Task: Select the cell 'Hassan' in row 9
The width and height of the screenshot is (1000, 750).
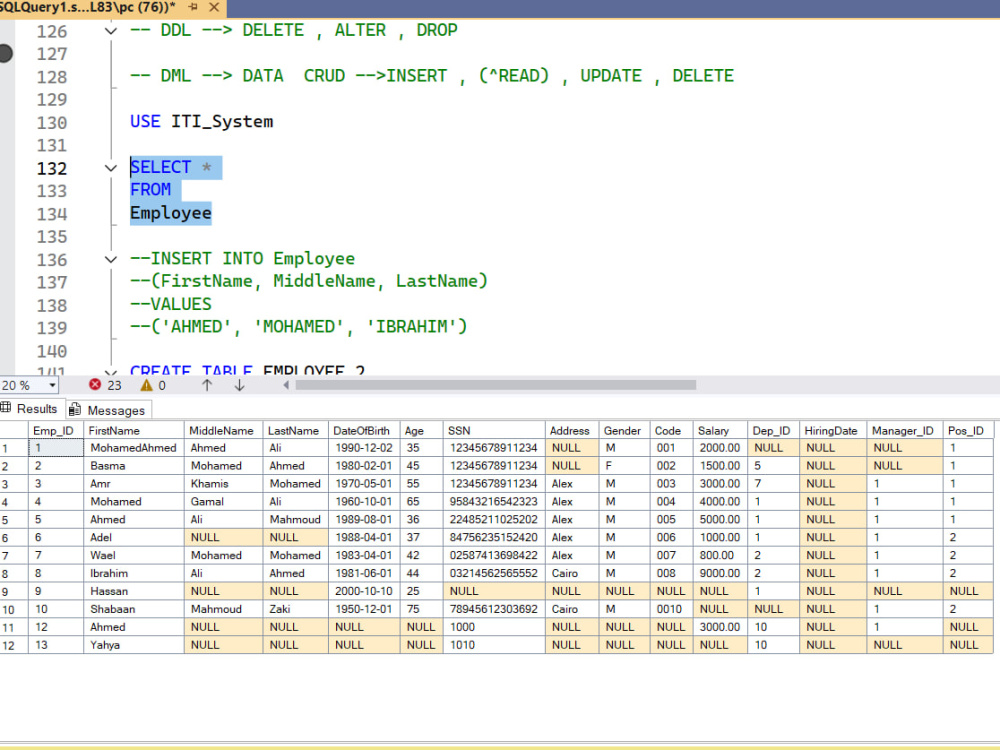Action: [133, 591]
